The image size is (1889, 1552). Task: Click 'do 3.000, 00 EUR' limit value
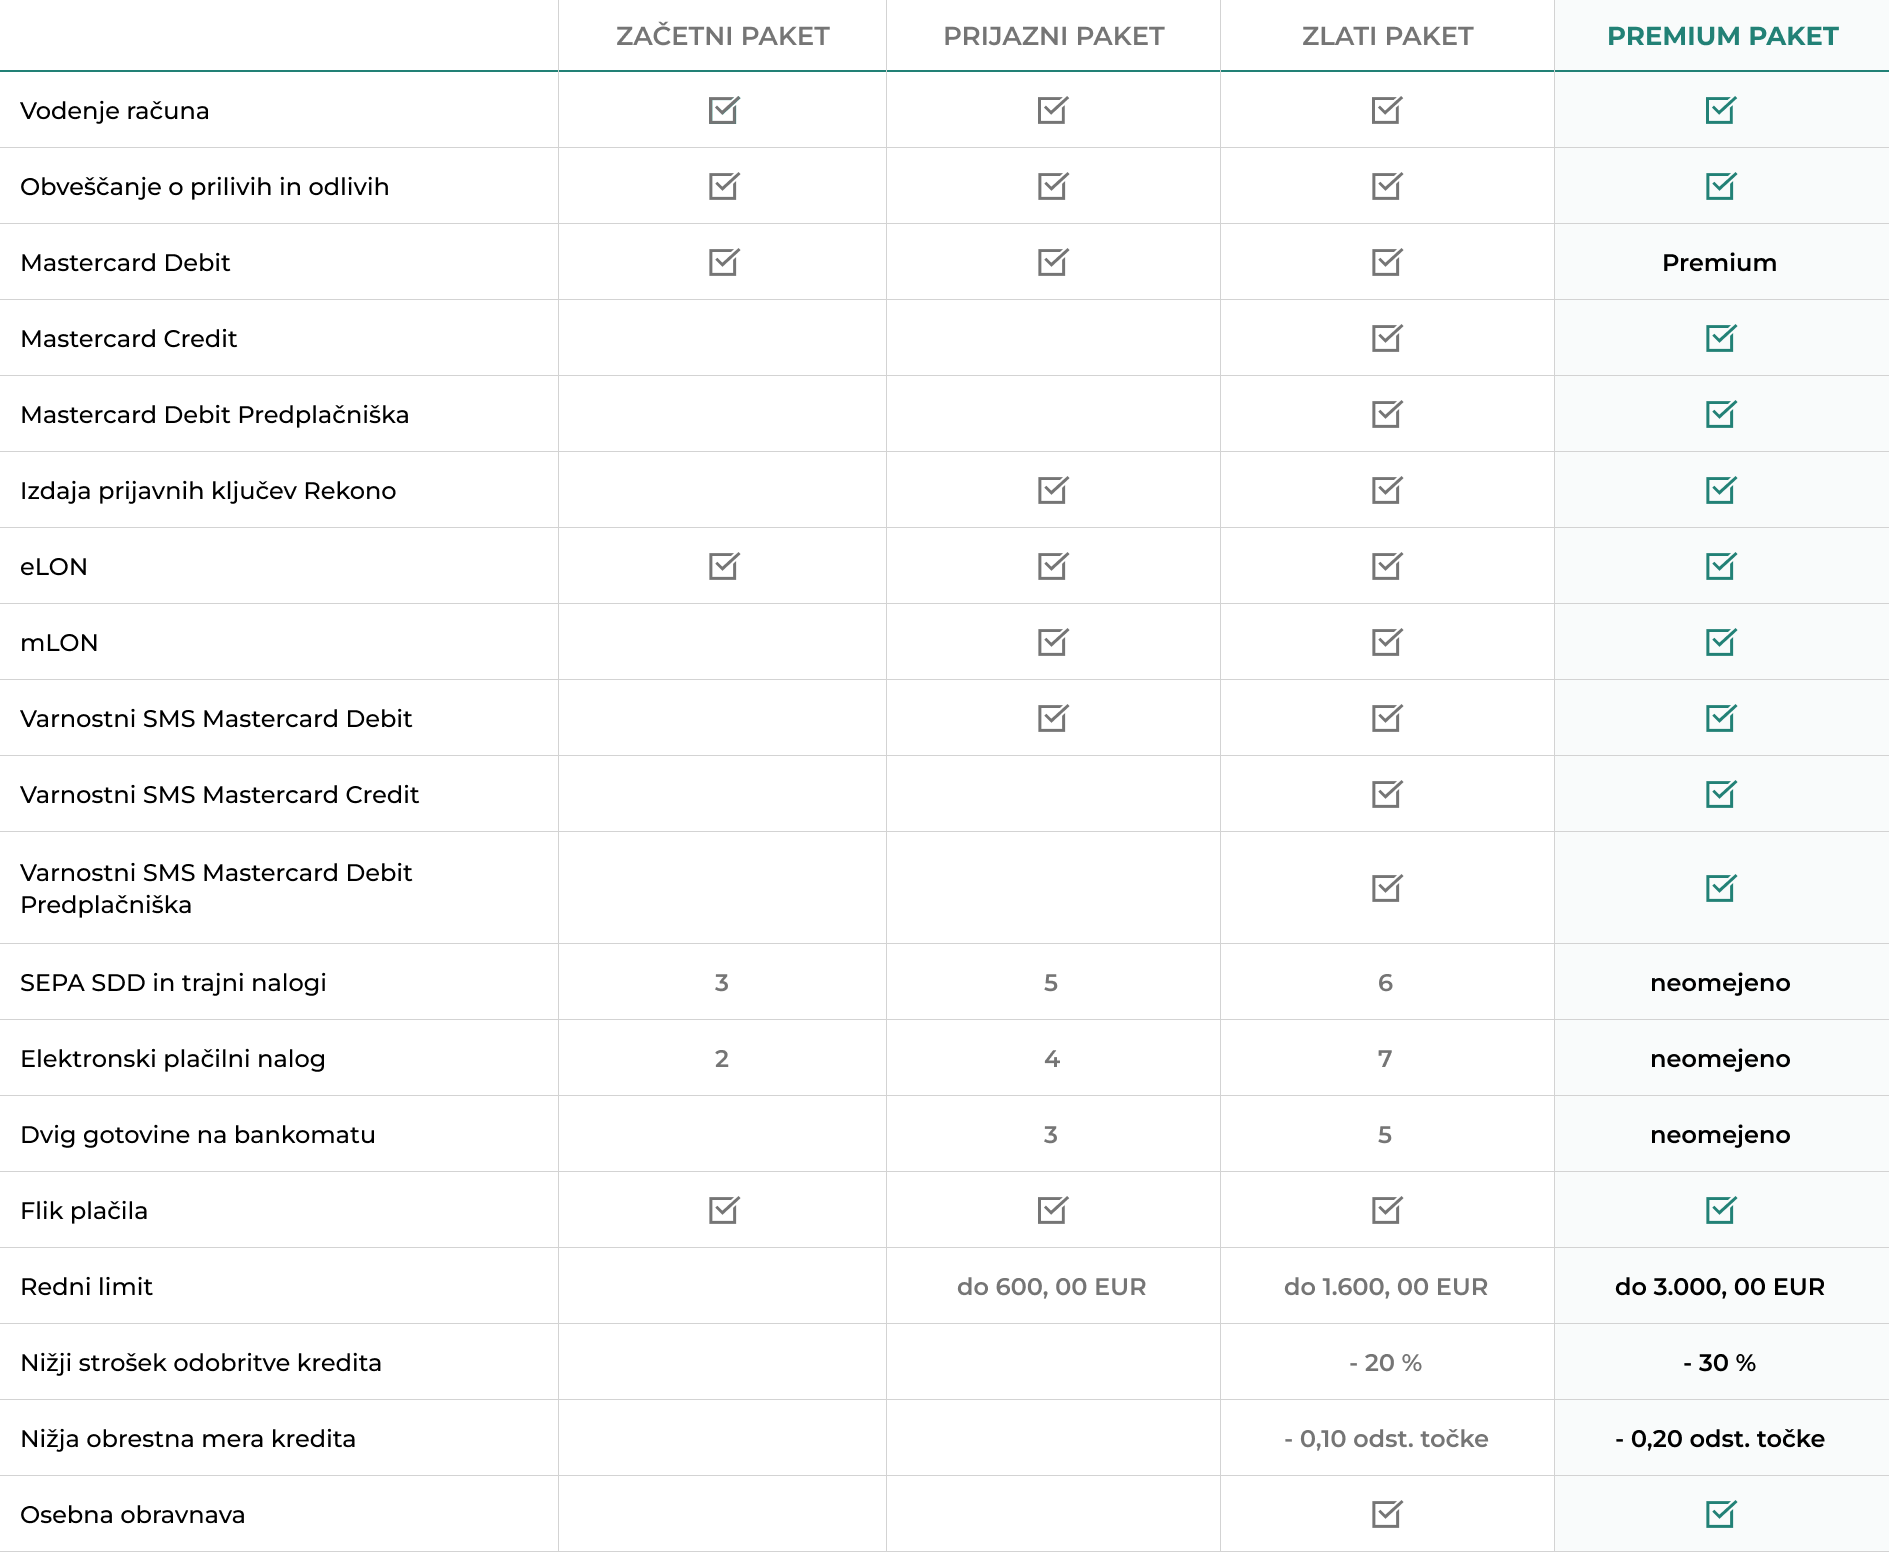pos(1719,1287)
